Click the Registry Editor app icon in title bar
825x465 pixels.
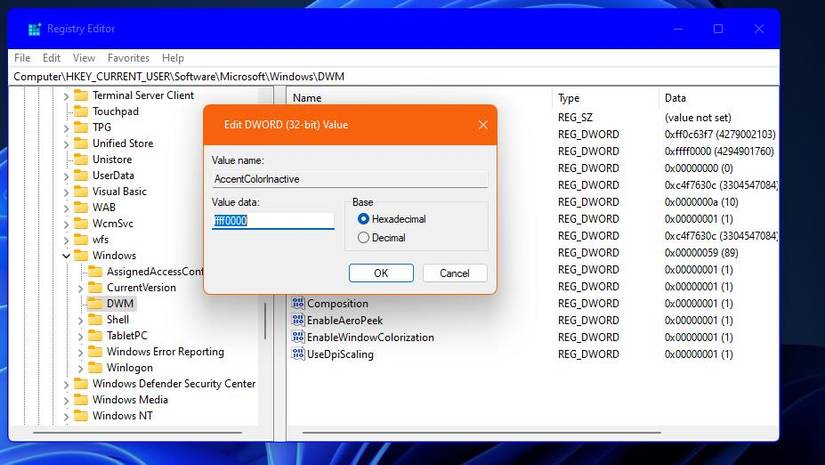(34, 29)
